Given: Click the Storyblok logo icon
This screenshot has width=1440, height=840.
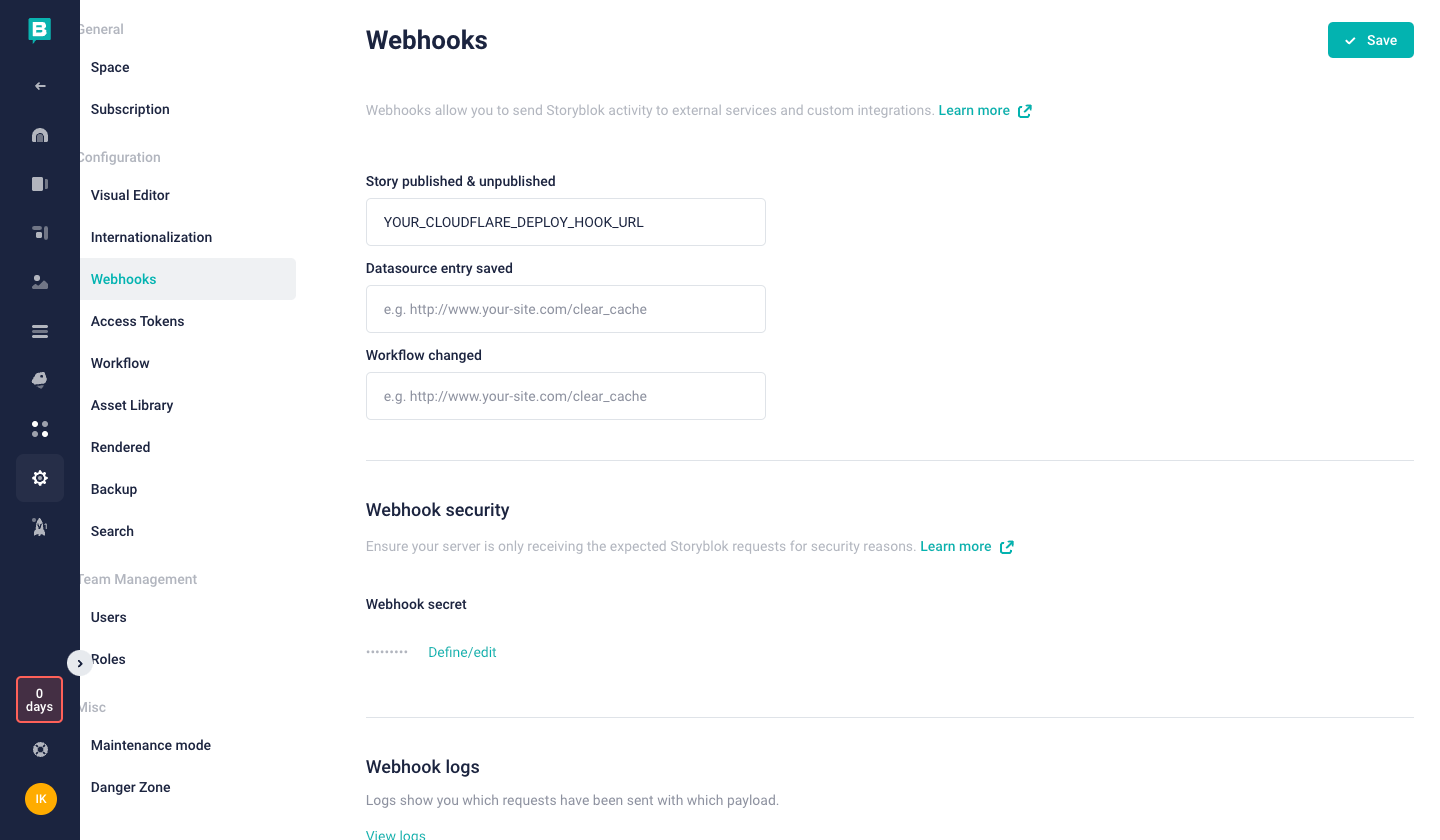Looking at the screenshot, I should click(39, 30).
